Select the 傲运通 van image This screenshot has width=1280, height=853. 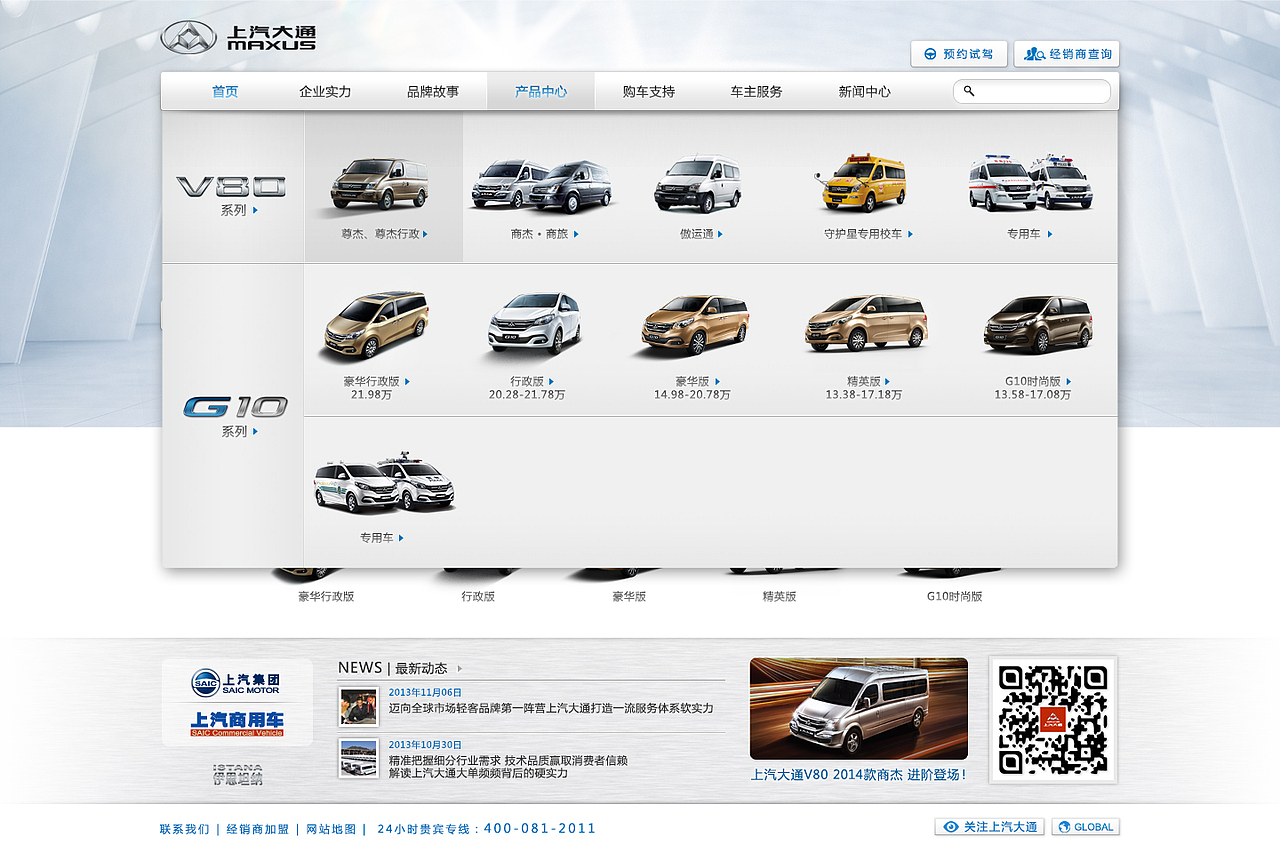[698, 184]
